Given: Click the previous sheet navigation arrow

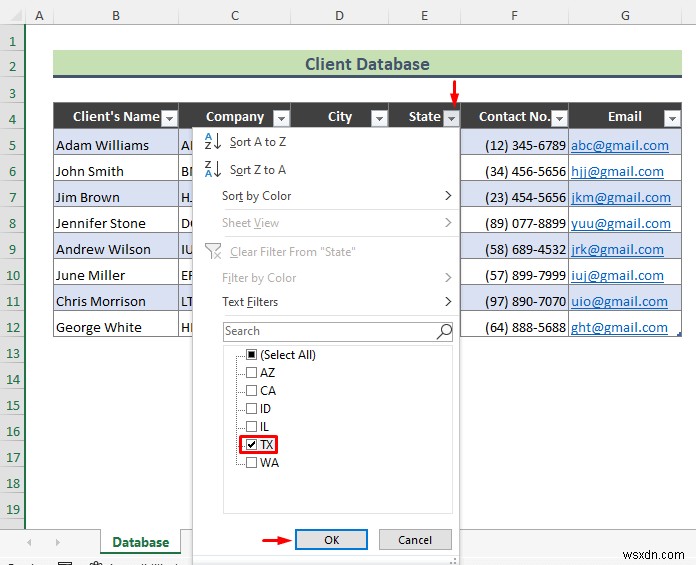Looking at the screenshot, I should point(29,542).
